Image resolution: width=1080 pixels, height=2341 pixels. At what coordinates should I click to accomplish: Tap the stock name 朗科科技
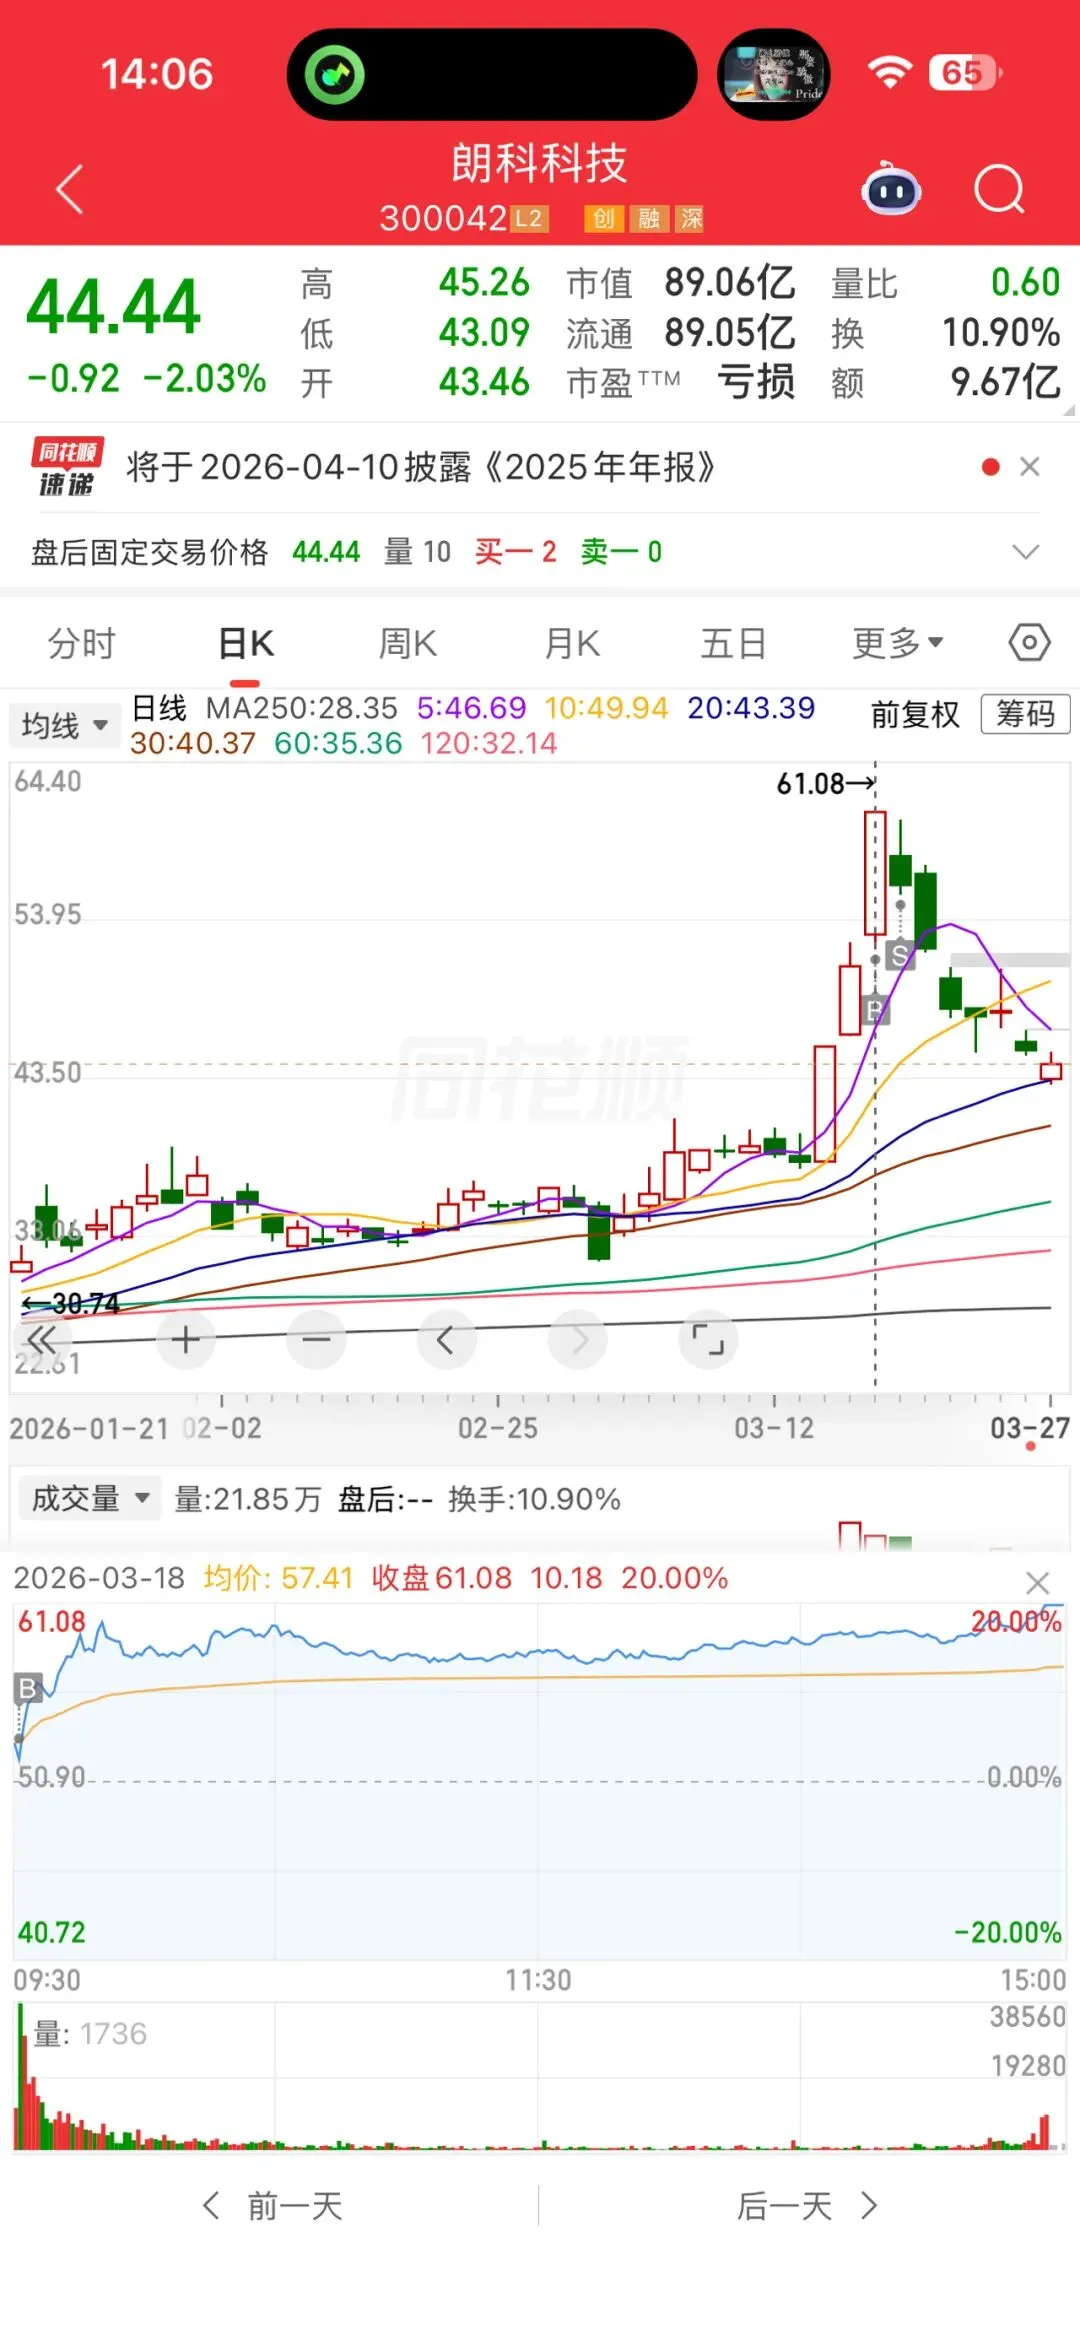coord(539,164)
